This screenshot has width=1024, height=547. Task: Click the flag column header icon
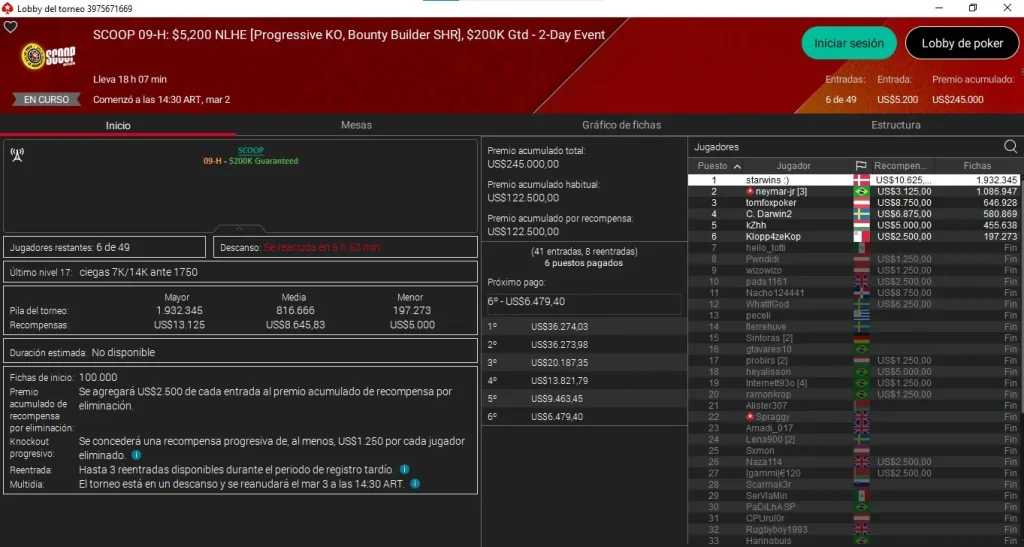point(861,166)
